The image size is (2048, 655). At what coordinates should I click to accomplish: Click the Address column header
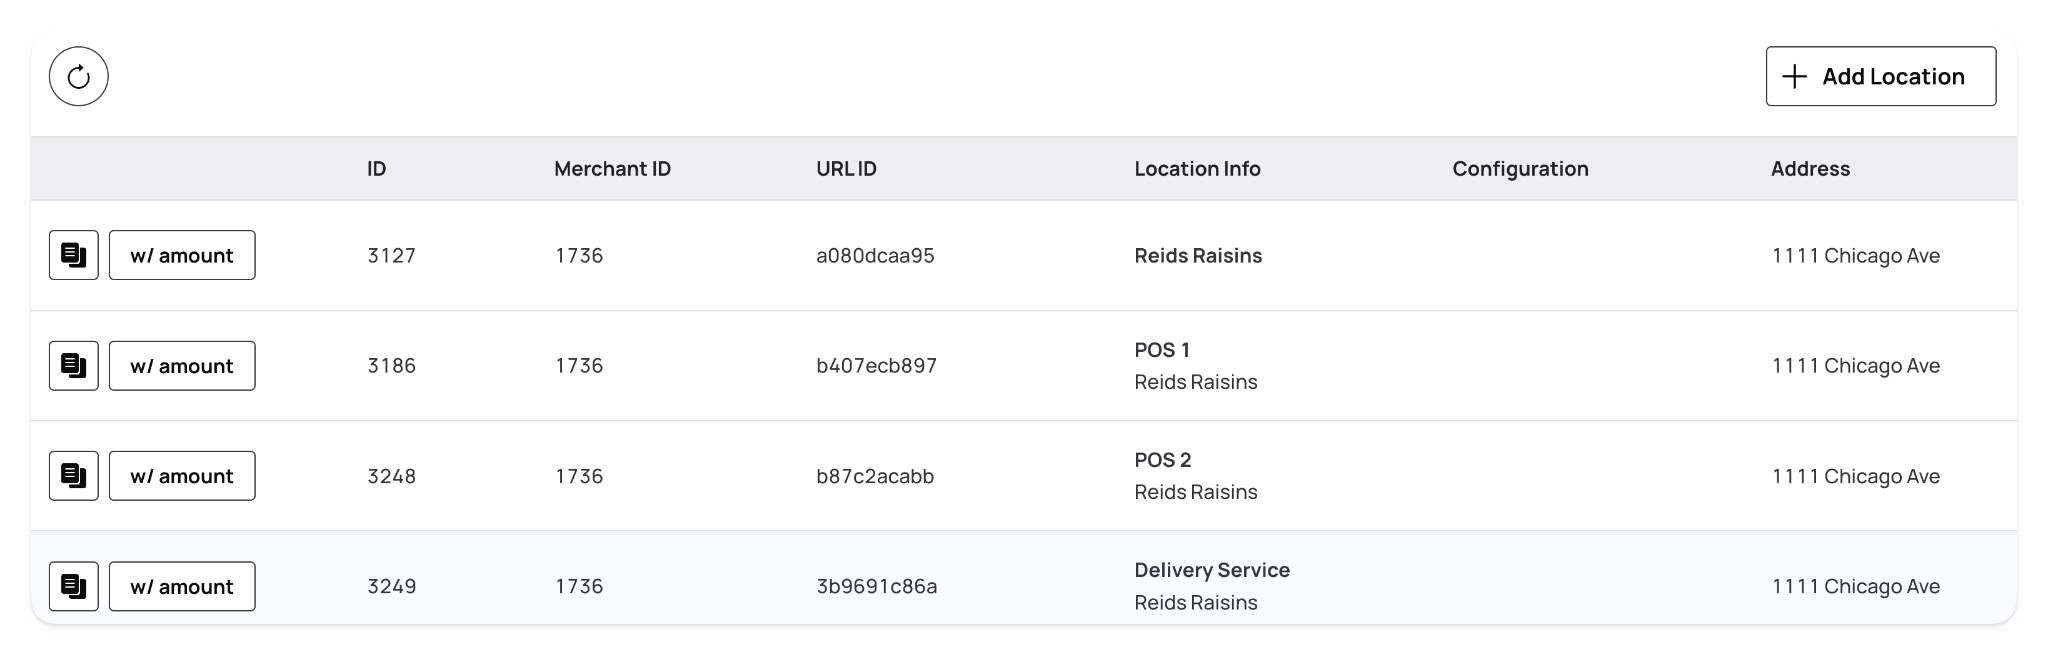[x=1810, y=169]
